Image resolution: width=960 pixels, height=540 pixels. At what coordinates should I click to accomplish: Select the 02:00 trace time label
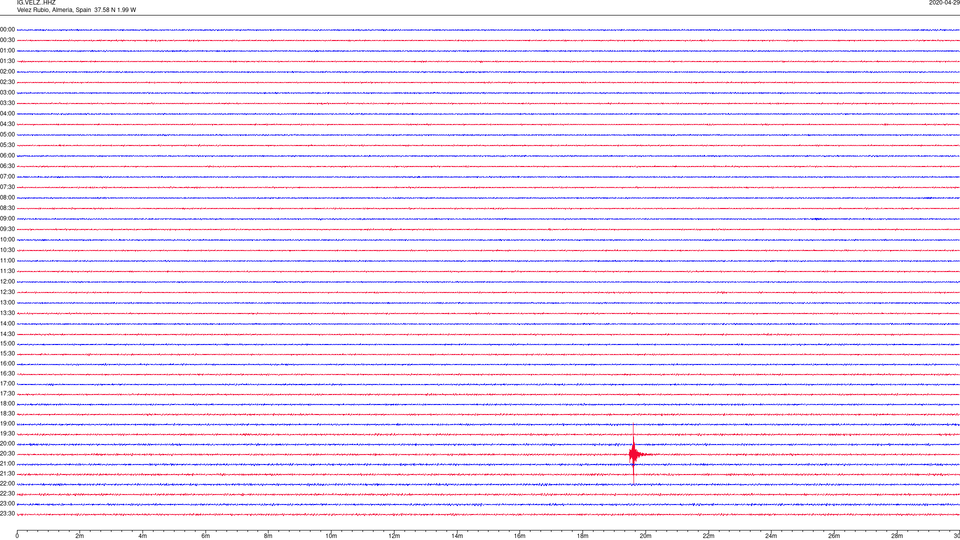tap(7, 72)
